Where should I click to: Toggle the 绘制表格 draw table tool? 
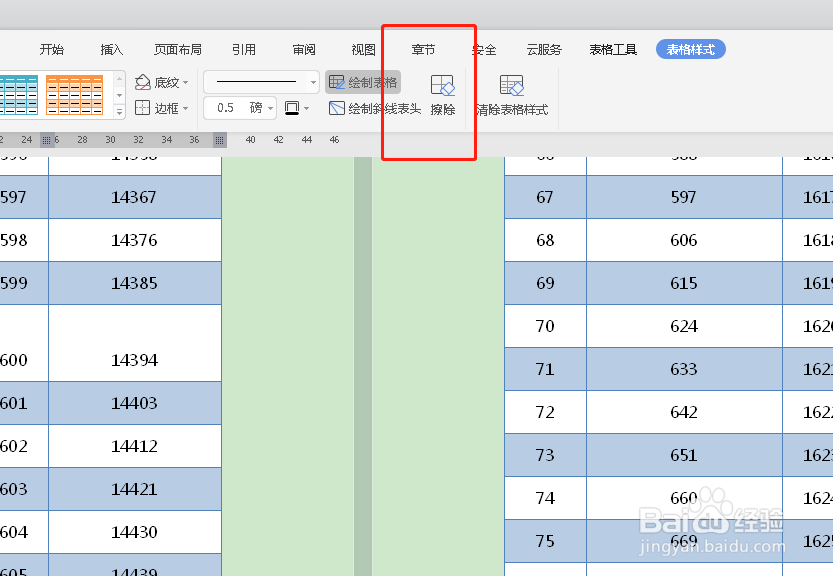tap(363, 82)
